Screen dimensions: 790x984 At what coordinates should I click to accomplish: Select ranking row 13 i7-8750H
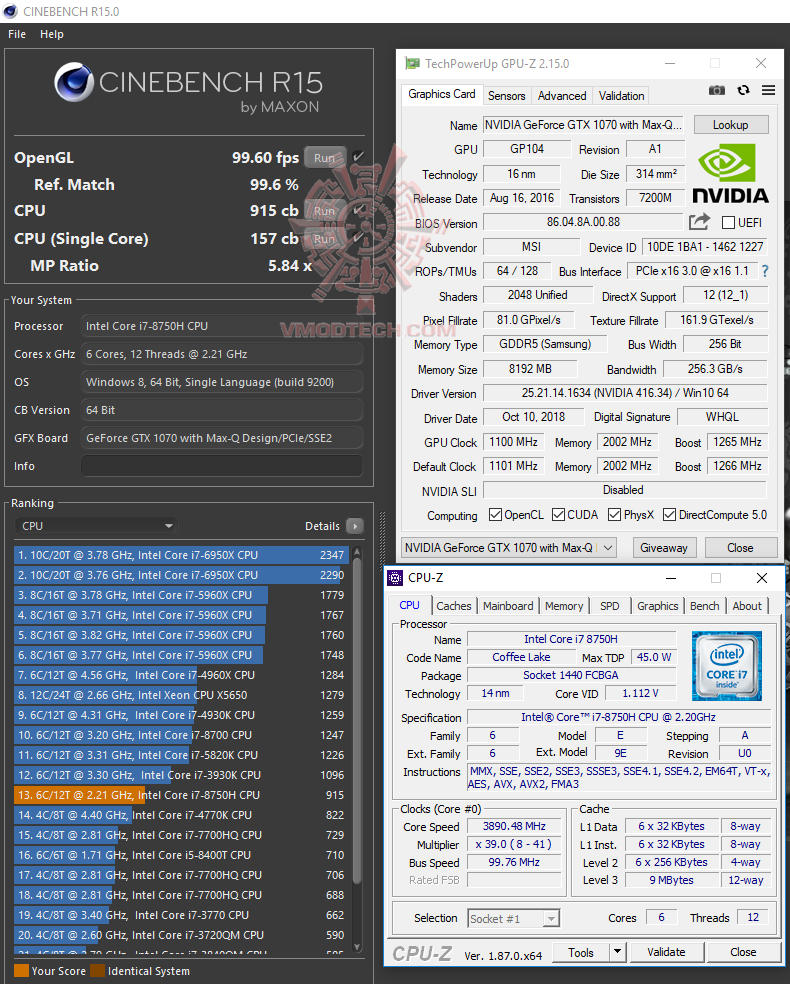[x=181, y=795]
